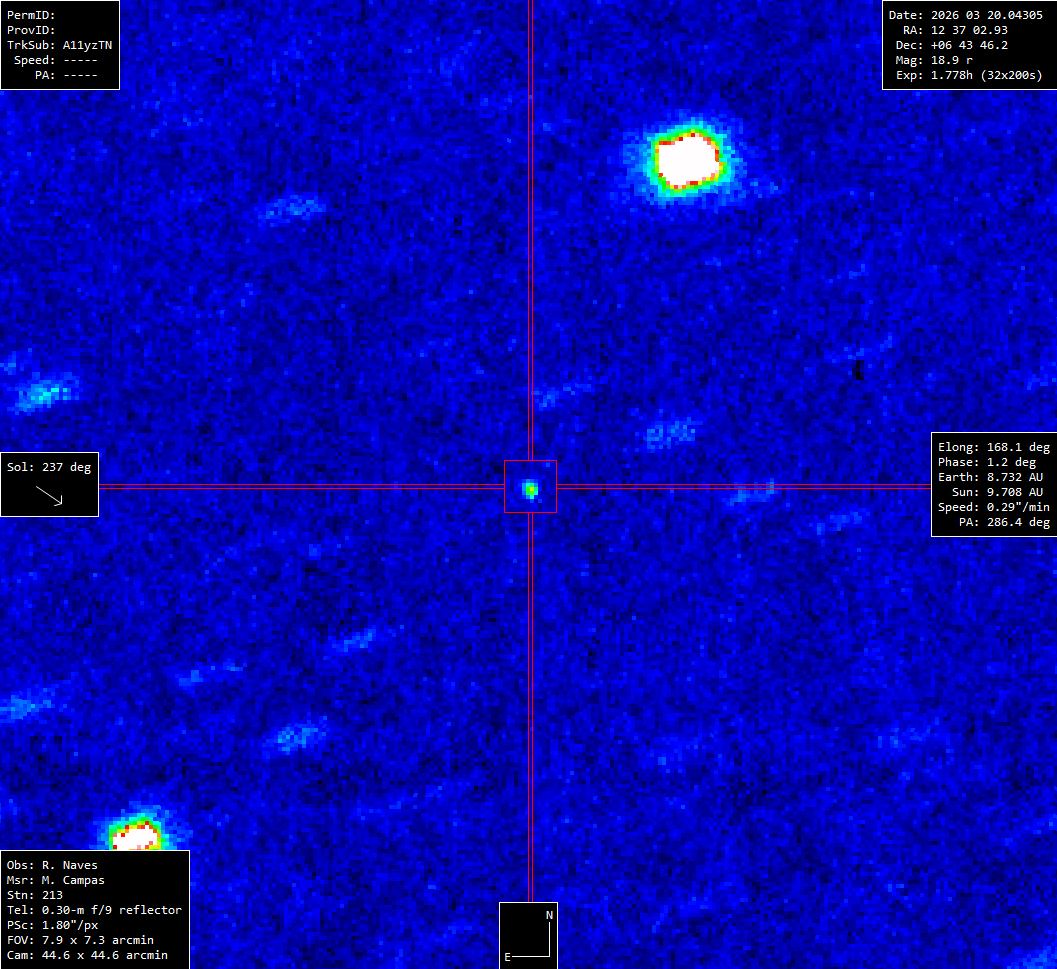Click the large bright star in the upper right
1057x969 pixels.
(x=687, y=159)
